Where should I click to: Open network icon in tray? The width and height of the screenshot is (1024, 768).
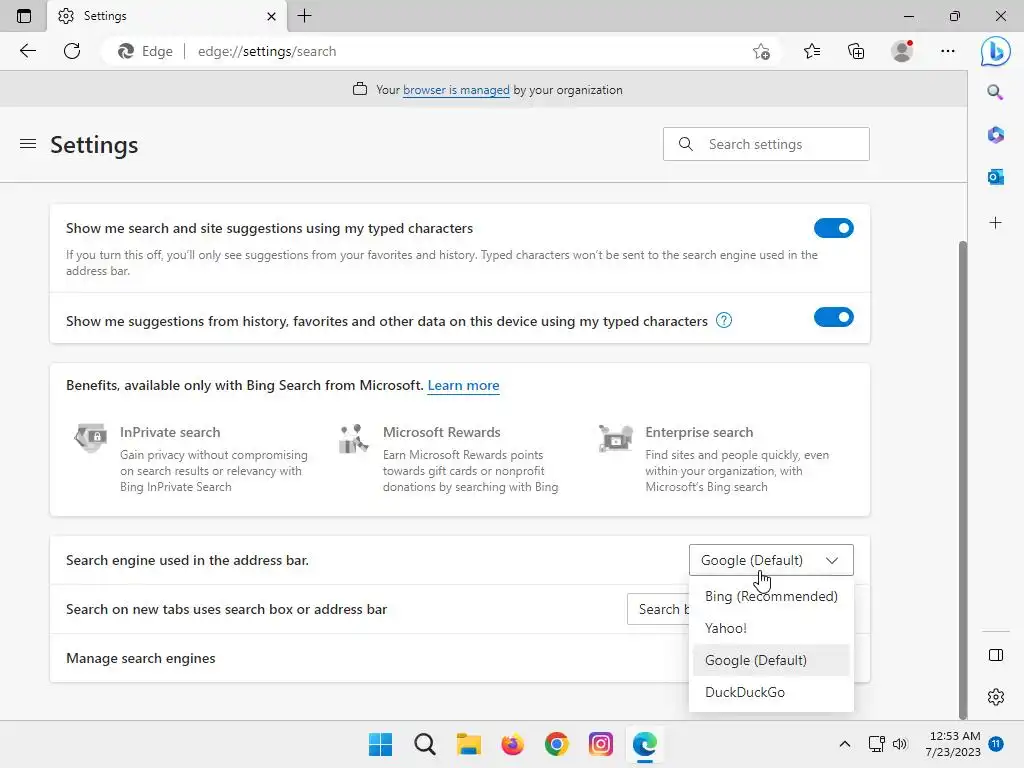876,744
